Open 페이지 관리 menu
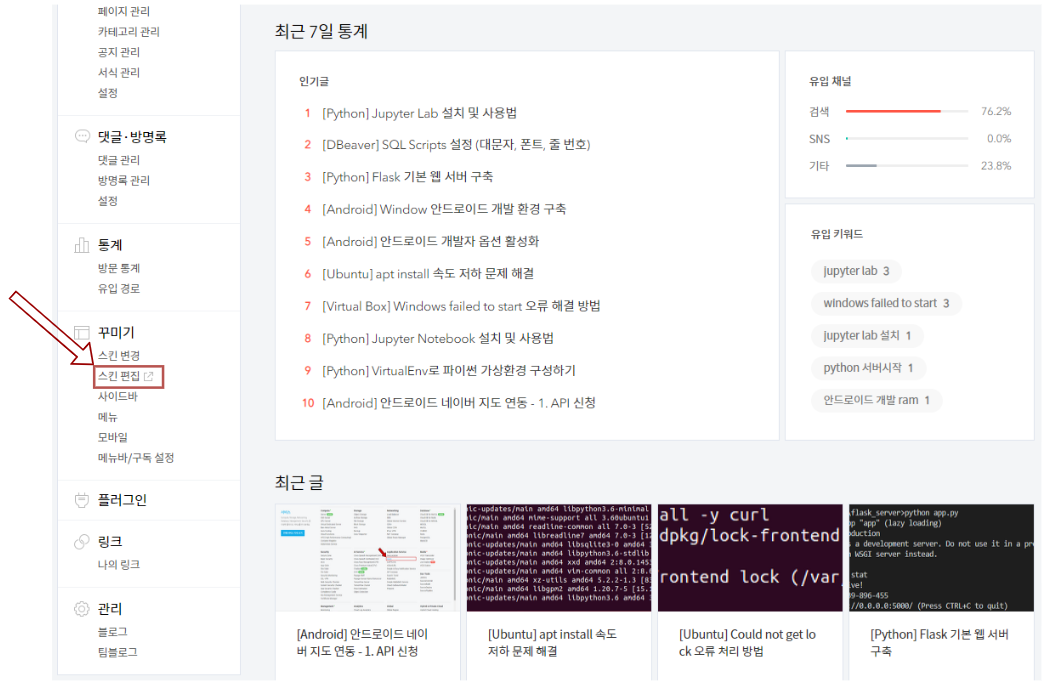Screen dimensions: 1047x690 (124, 11)
